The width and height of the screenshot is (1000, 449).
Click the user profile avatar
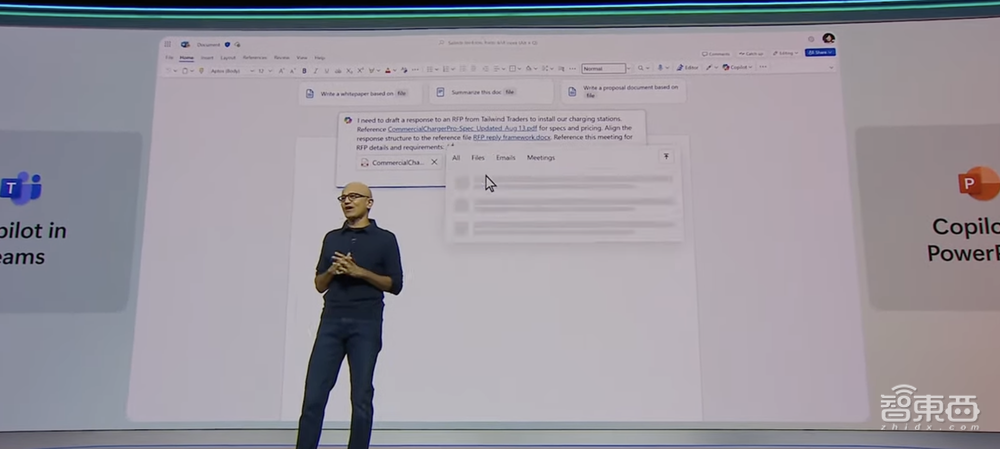(x=828, y=39)
